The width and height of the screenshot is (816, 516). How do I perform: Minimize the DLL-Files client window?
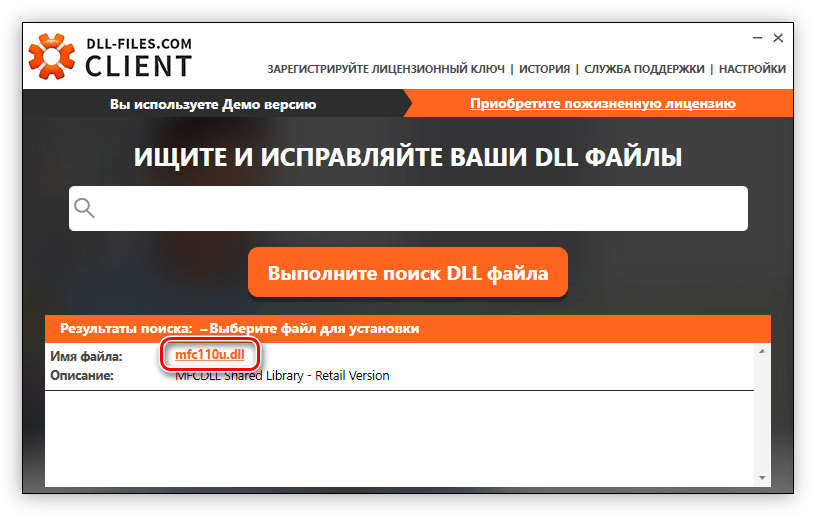point(757,38)
